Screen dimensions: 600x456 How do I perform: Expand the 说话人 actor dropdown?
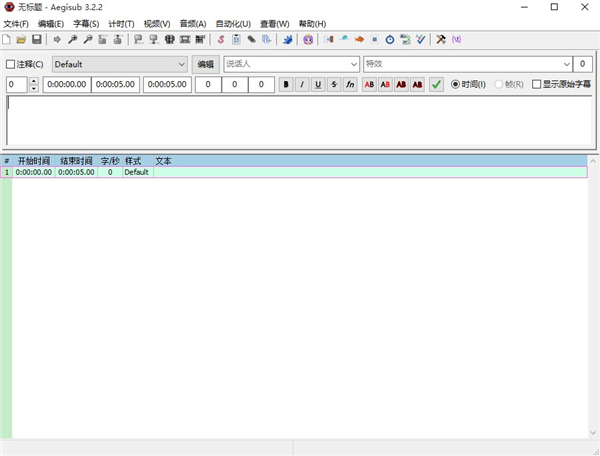click(x=354, y=64)
